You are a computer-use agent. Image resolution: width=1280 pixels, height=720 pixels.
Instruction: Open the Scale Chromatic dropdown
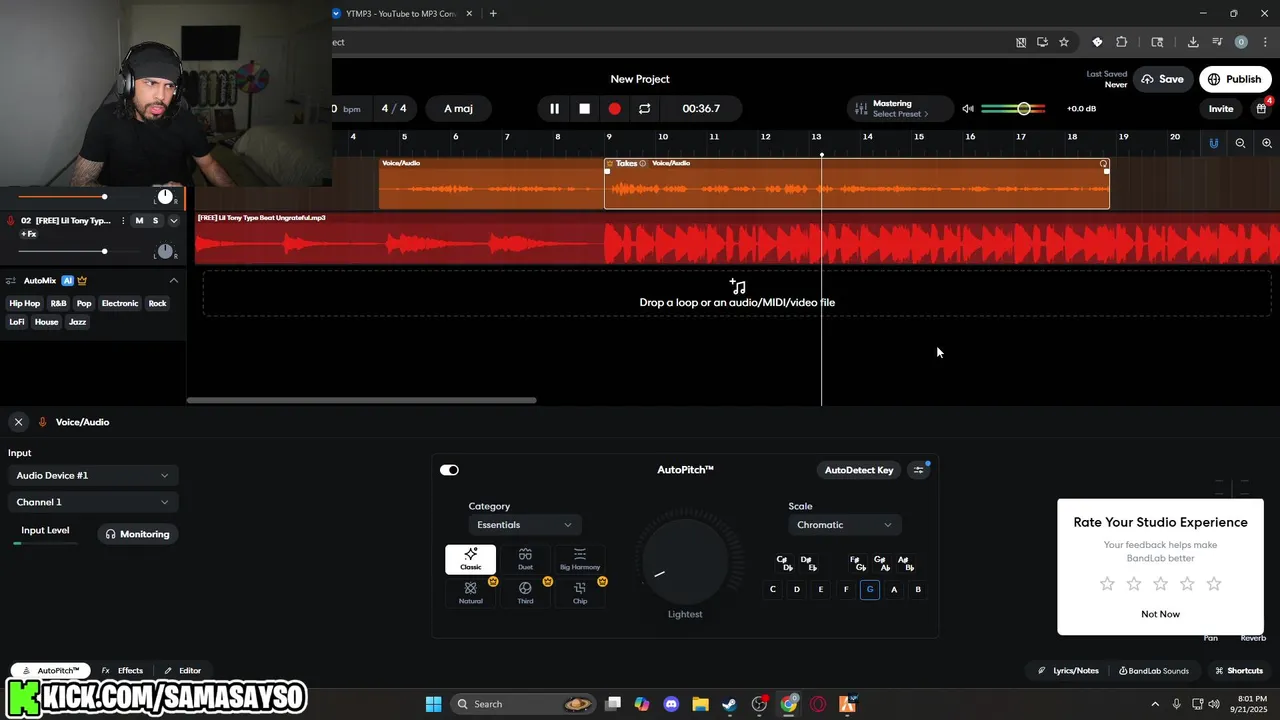click(845, 525)
